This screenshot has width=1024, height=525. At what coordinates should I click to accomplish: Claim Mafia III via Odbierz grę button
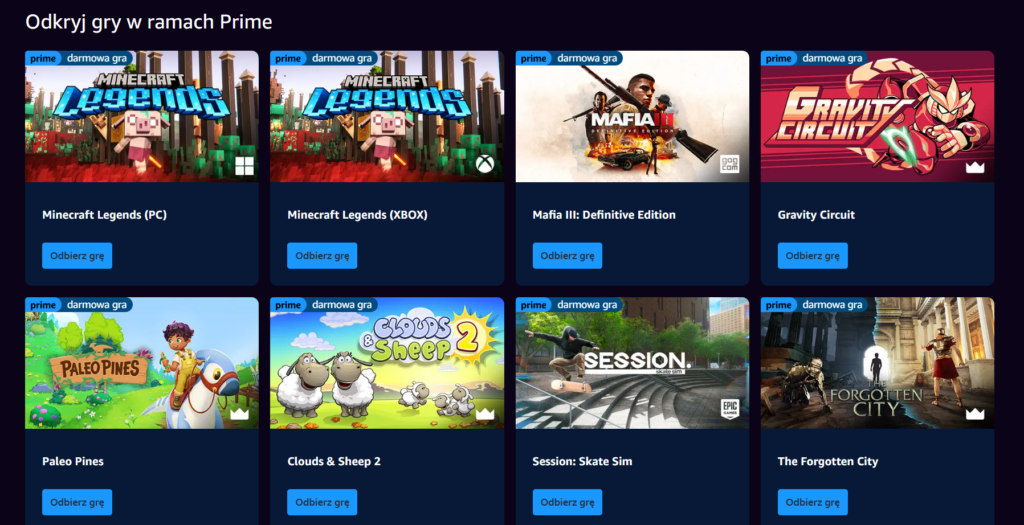(x=567, y=255)
